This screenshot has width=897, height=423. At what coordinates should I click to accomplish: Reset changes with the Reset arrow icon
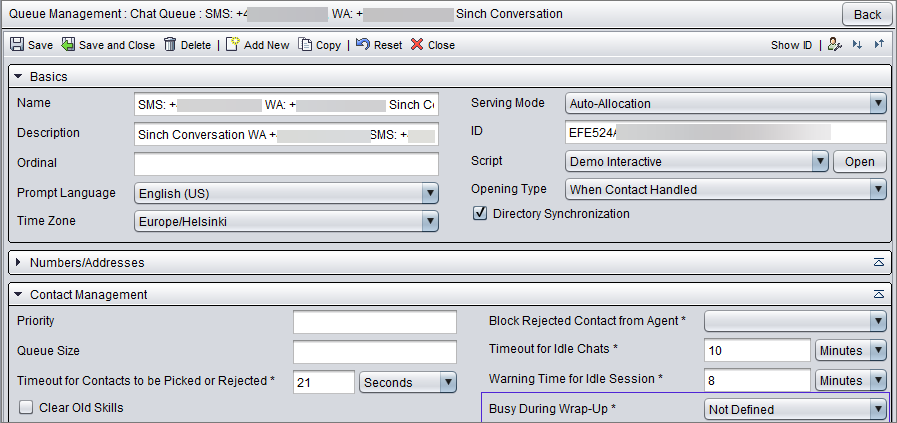(363, 45)
